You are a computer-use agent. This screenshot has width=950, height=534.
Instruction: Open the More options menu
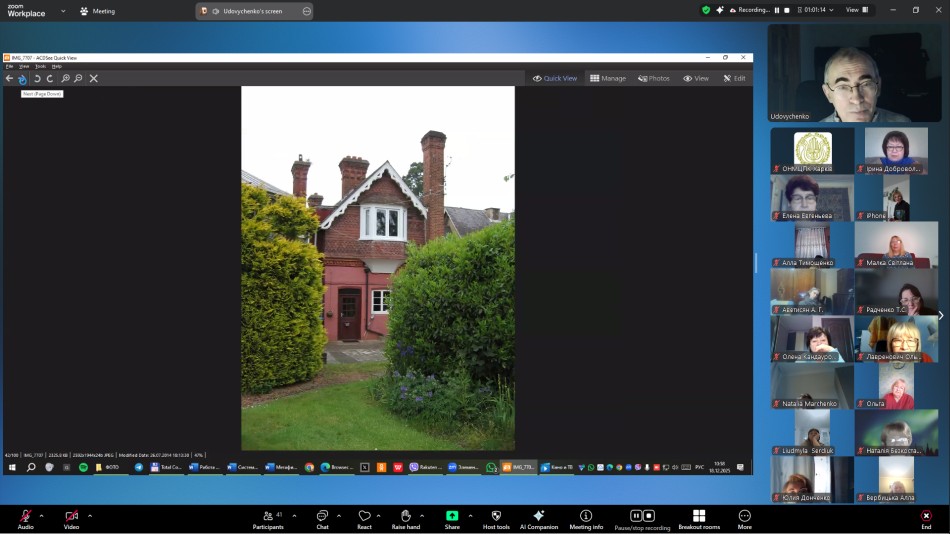744,516
